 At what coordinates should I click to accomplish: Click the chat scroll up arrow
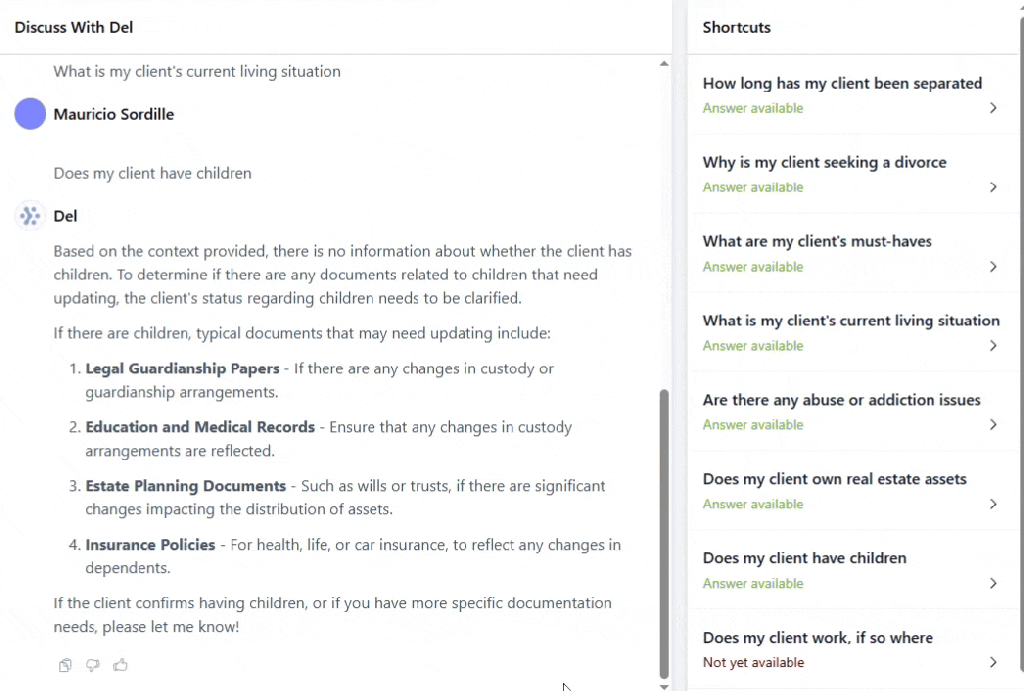pyautogui.click(x=664, y=65)
